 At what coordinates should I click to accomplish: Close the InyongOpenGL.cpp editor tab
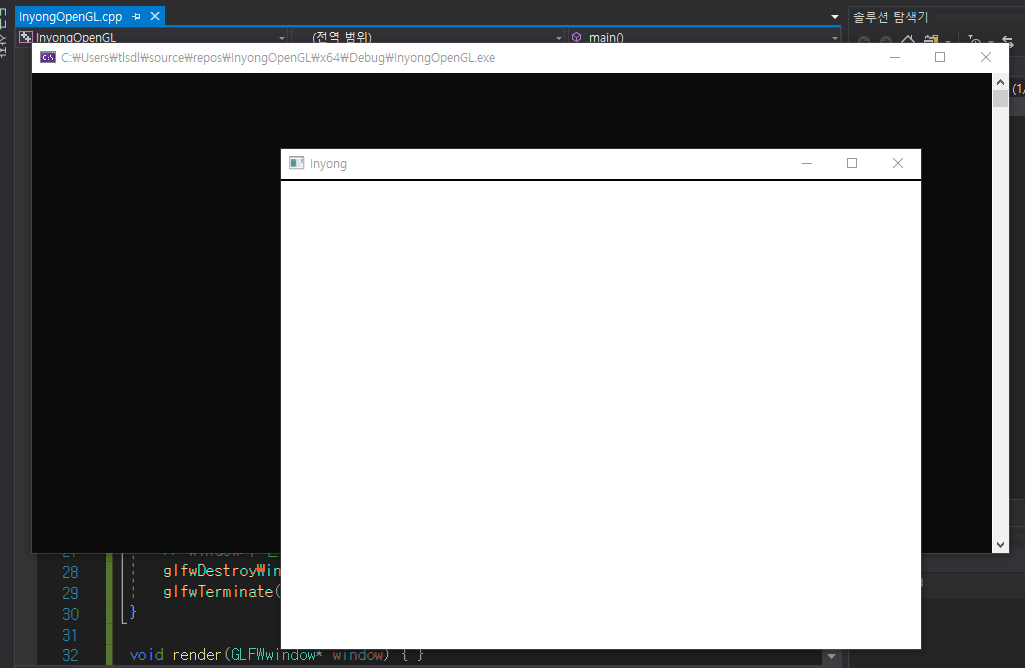click(x=155, y=16)
